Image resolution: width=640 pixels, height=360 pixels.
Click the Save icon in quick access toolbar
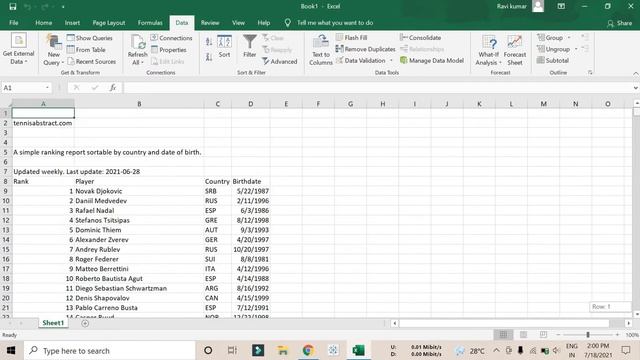(x=13, y=7)
